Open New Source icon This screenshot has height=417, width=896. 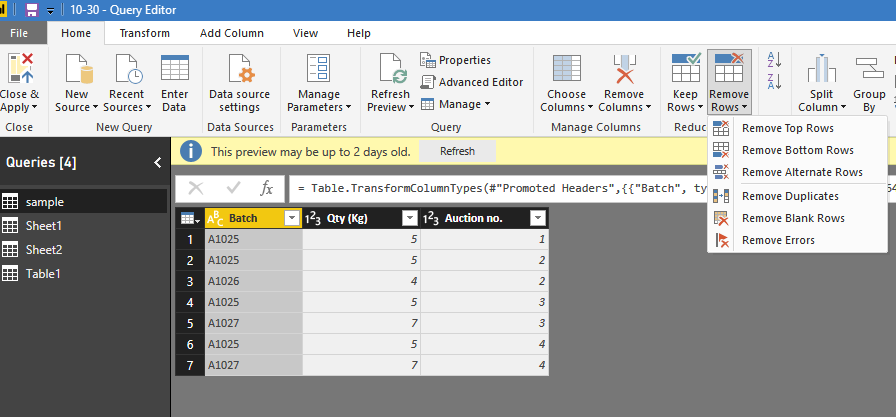(x=79, y=69)
